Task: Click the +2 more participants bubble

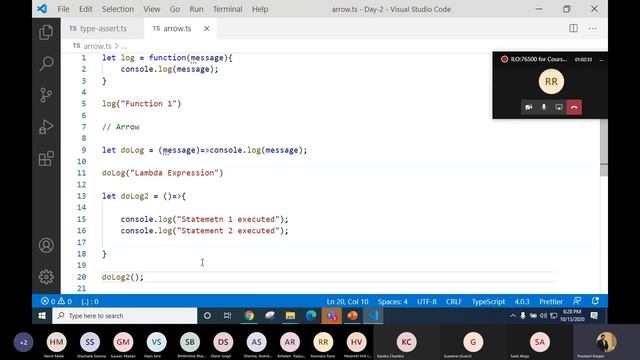Action: coord(23,342)
